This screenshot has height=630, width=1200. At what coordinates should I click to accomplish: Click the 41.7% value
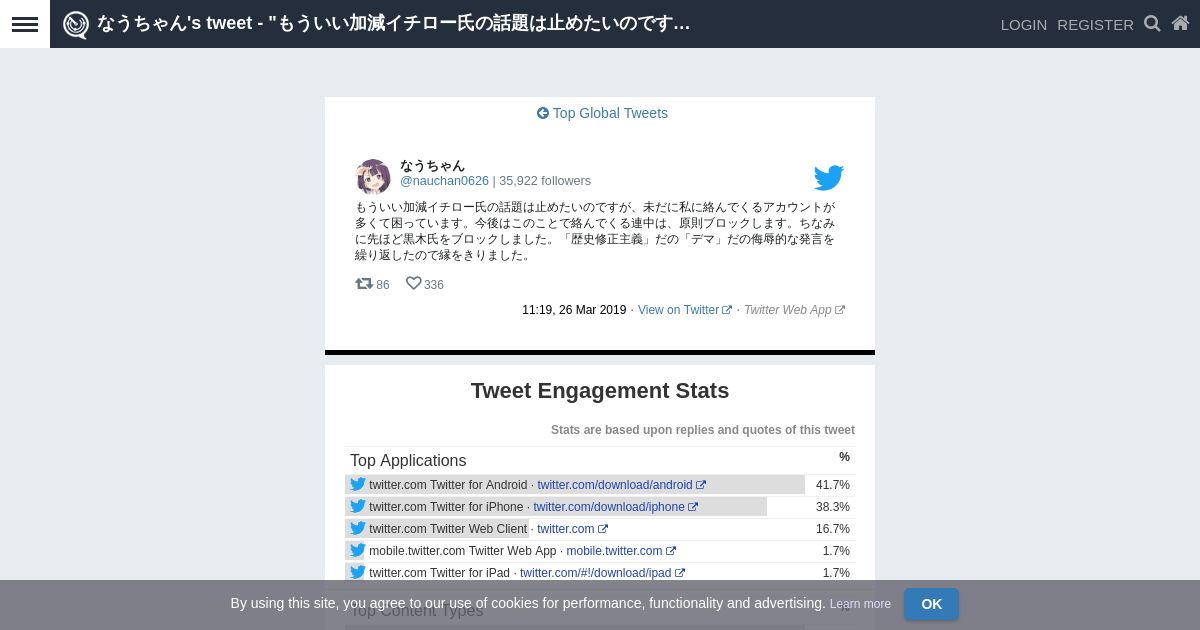833,485
